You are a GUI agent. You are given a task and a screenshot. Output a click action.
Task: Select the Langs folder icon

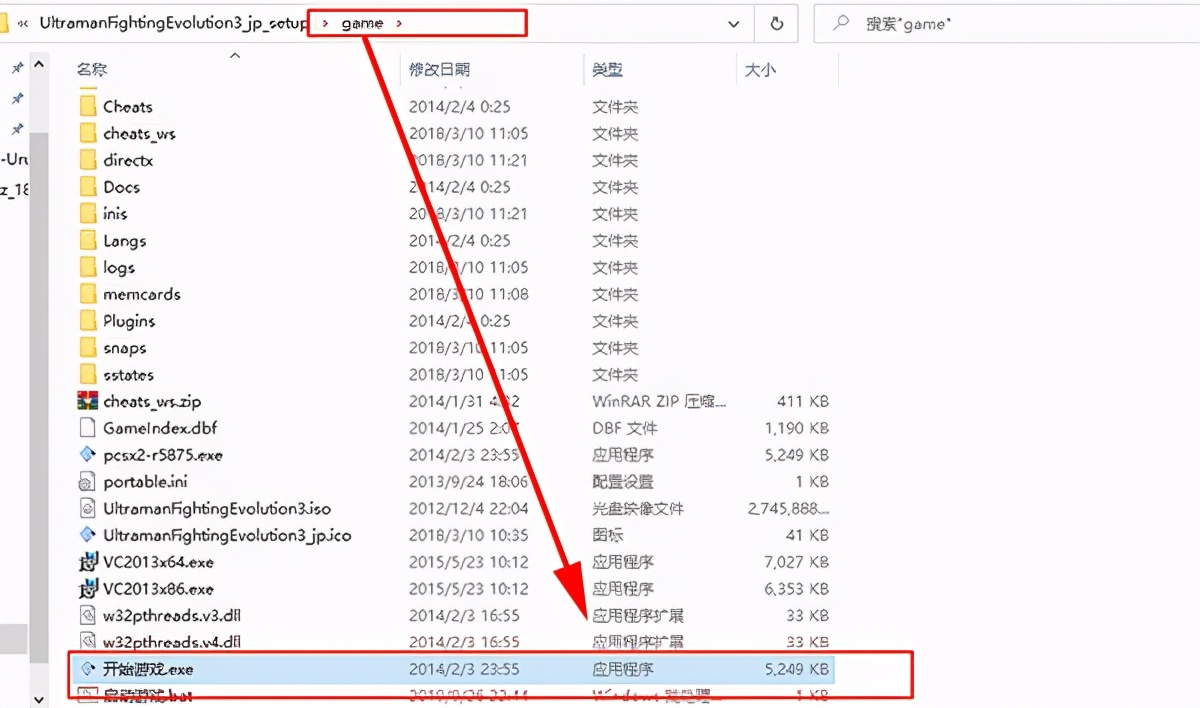coord(87,241)
